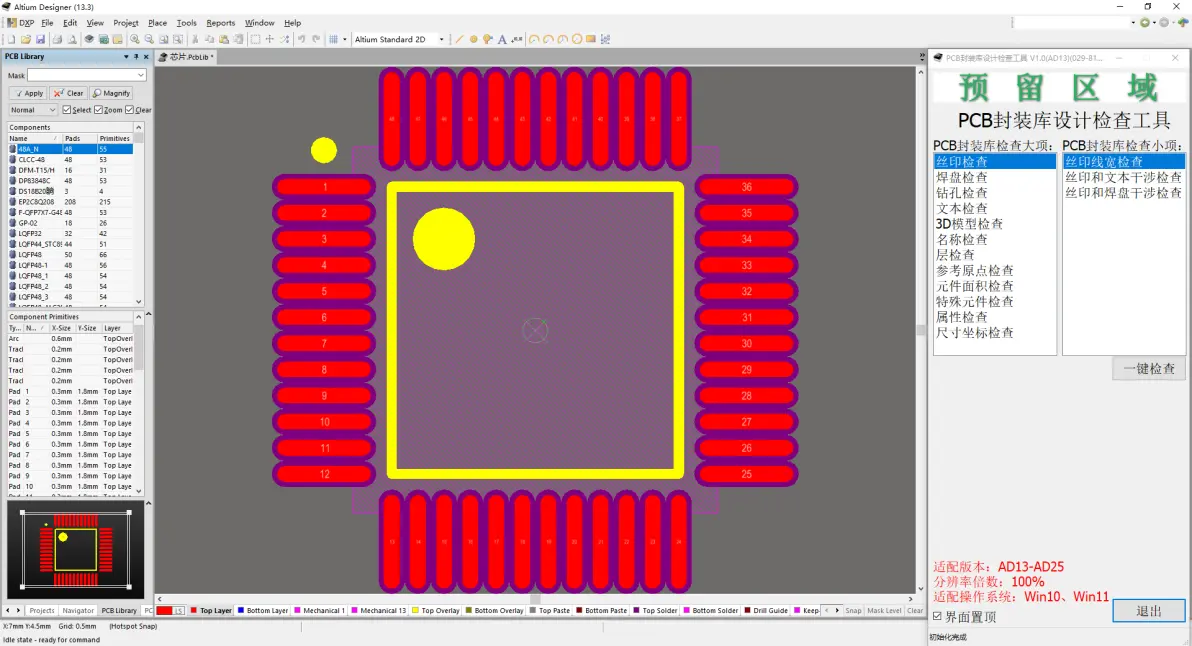Select LQFP48 in the Components list
The width and height of the screenshot is (1192, 646).
tap(32, 255)
